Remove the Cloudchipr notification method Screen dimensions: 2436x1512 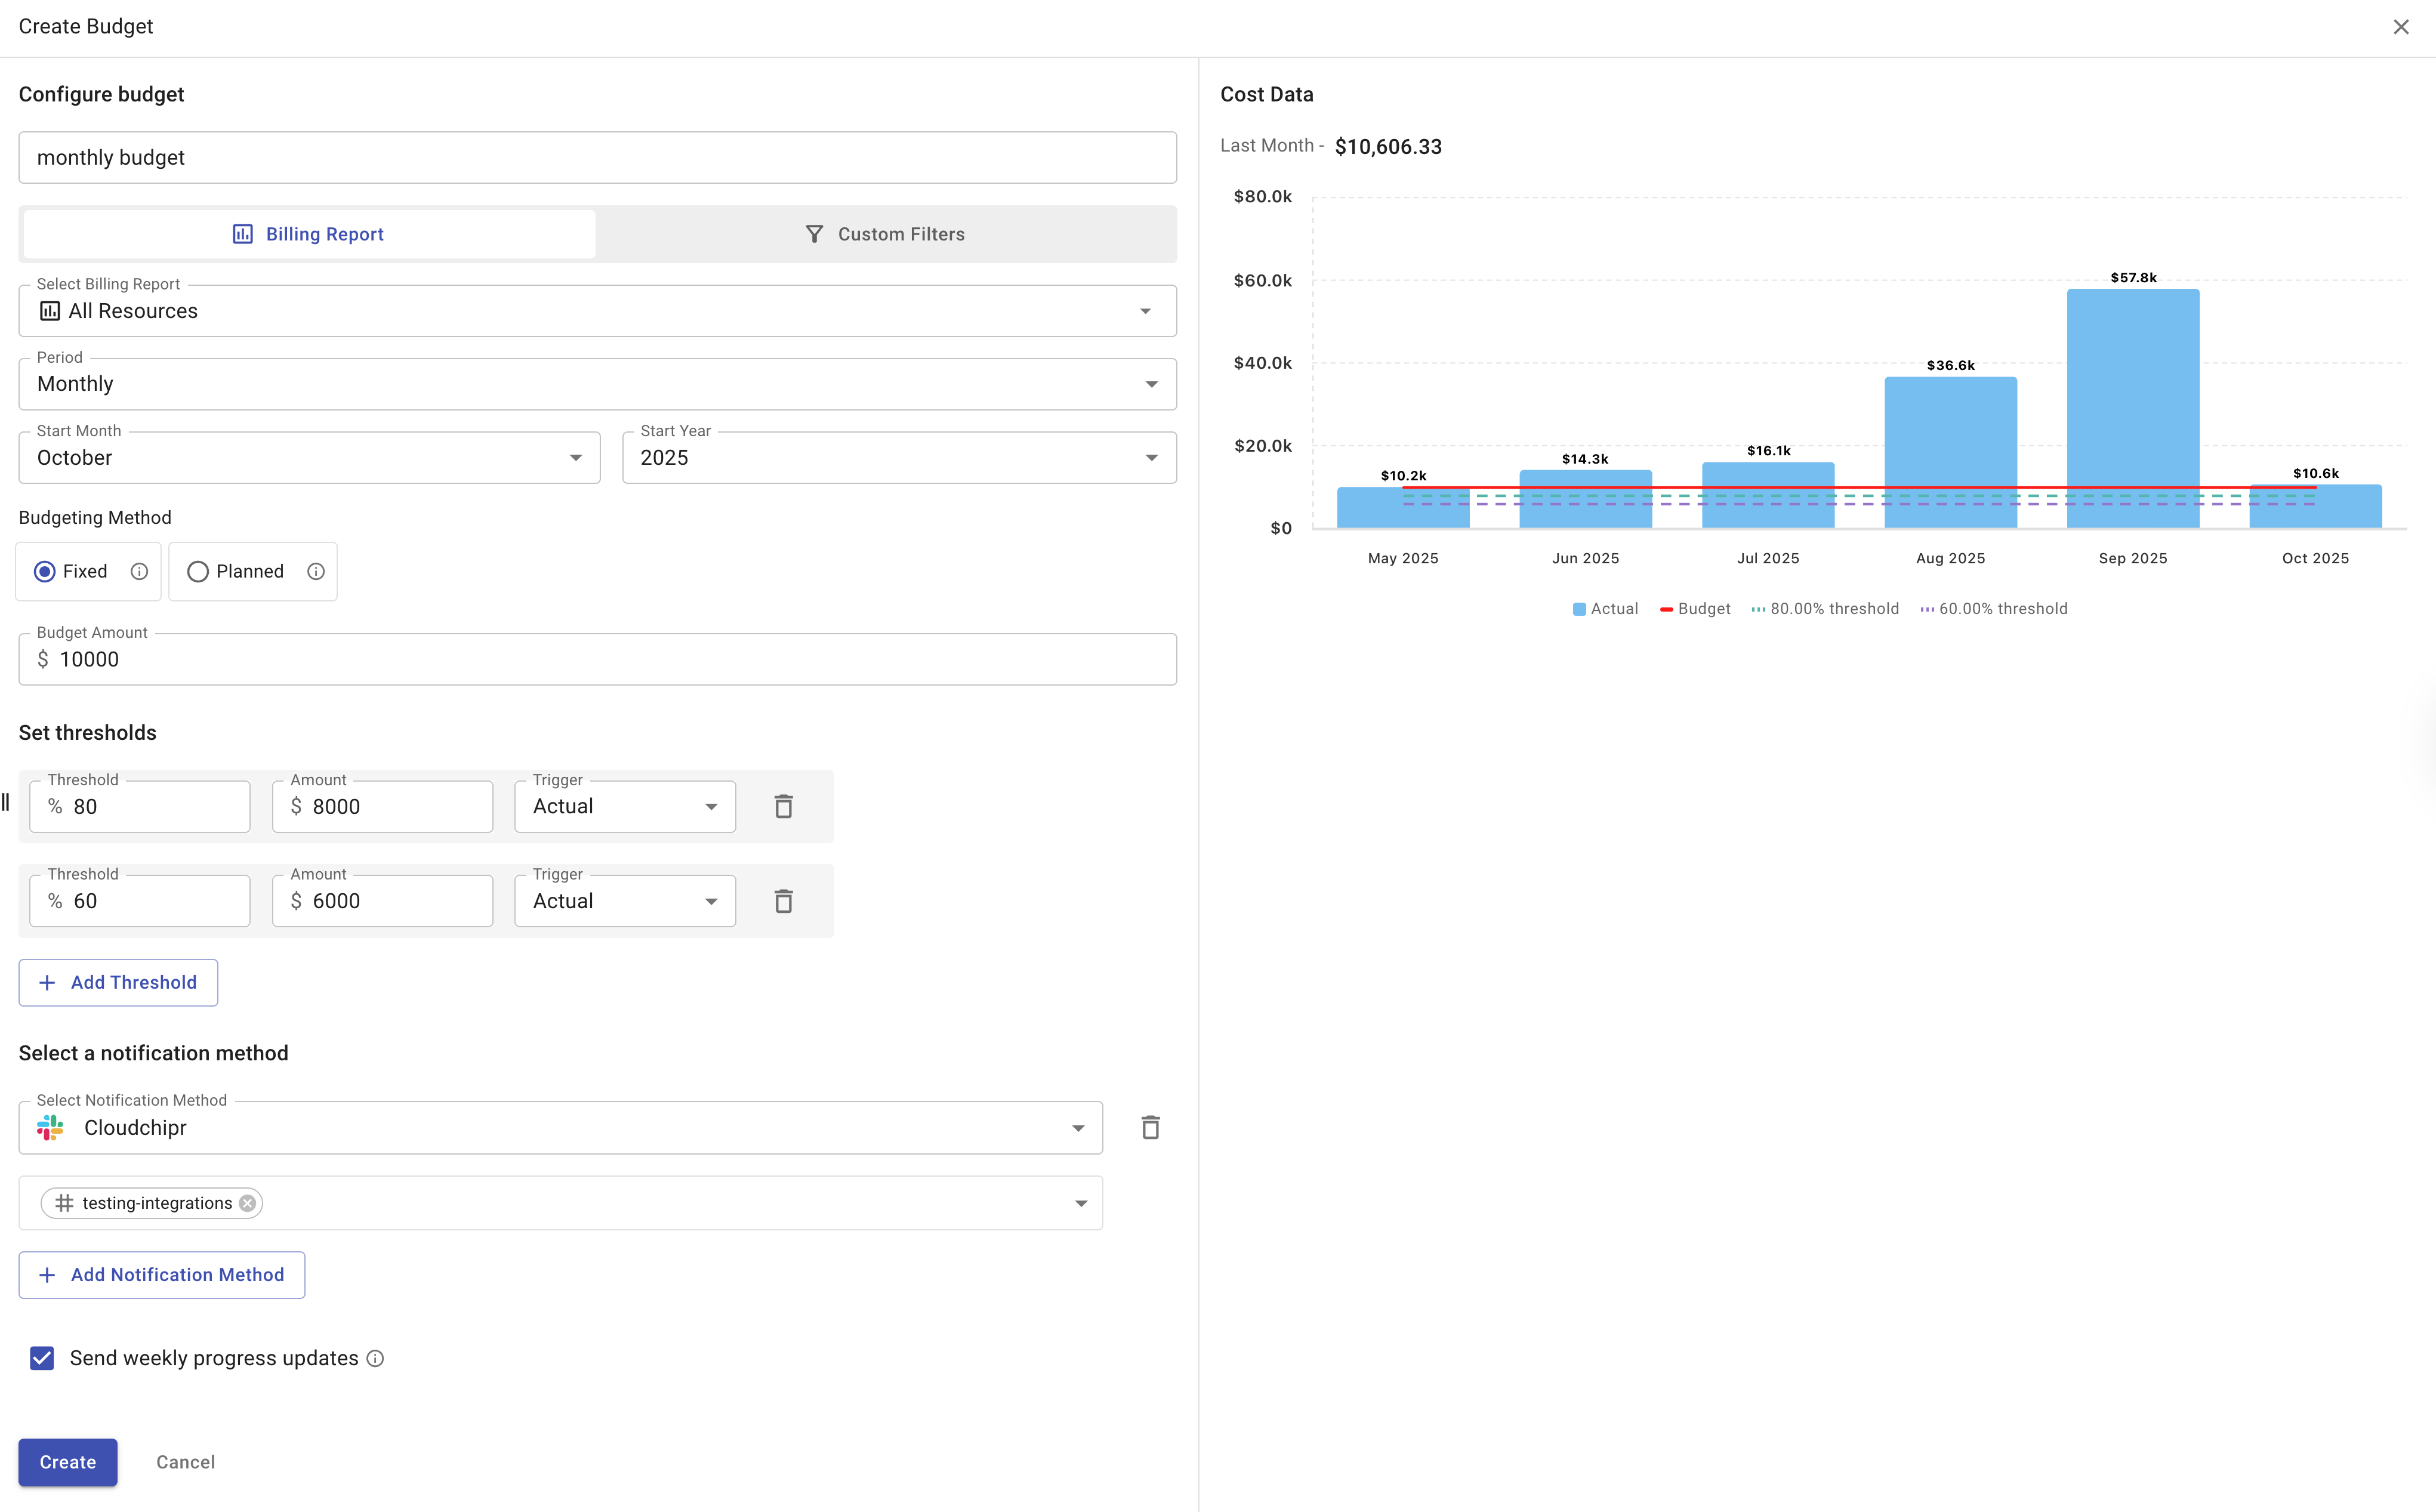click(x=1150, y=1128)
